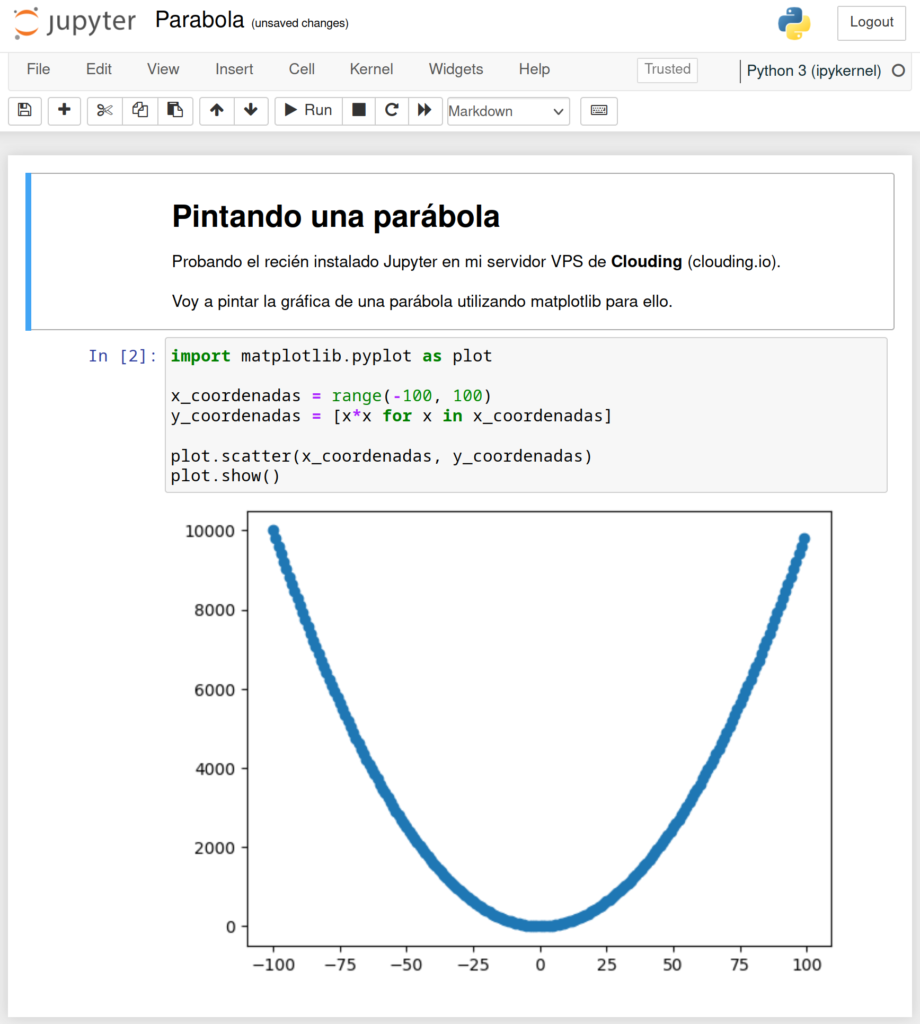920x1024 pixels.
Task: Click the Clouding bold word in markdown
Action: coord(646,262)
